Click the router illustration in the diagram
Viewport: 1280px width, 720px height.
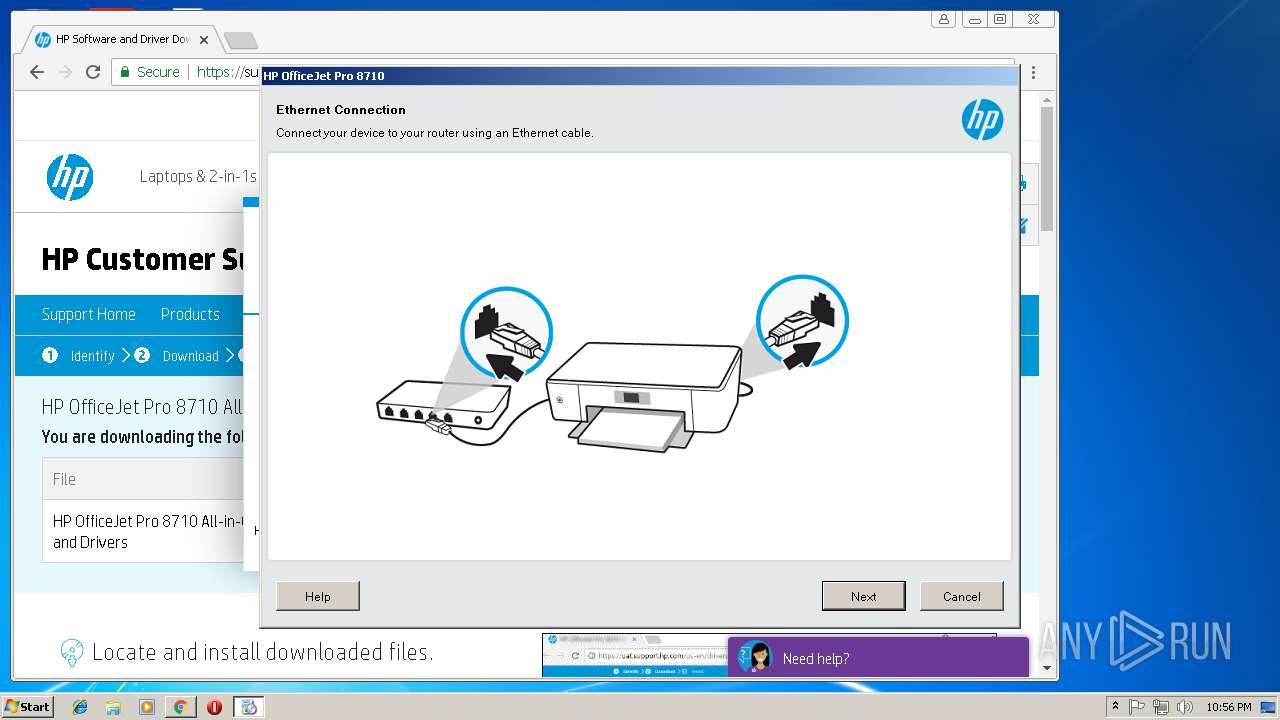point(443,408)
